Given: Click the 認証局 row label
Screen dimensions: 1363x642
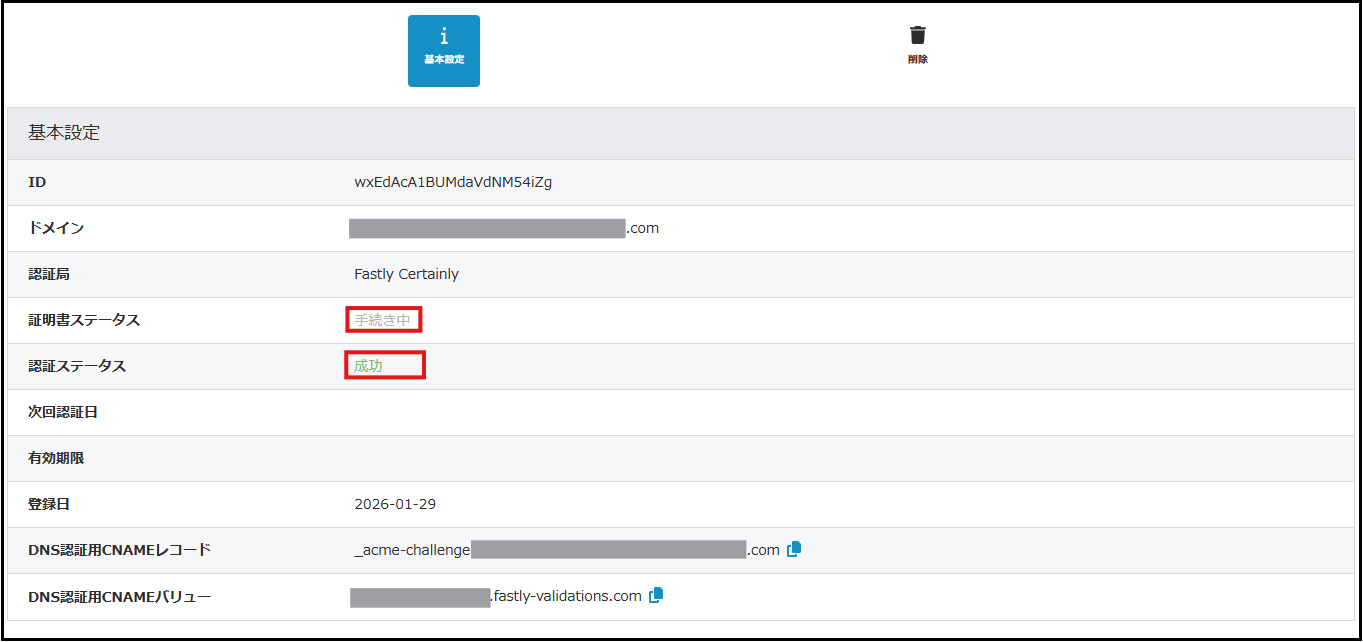Looking at the screenshot, I should pos(49,274).
